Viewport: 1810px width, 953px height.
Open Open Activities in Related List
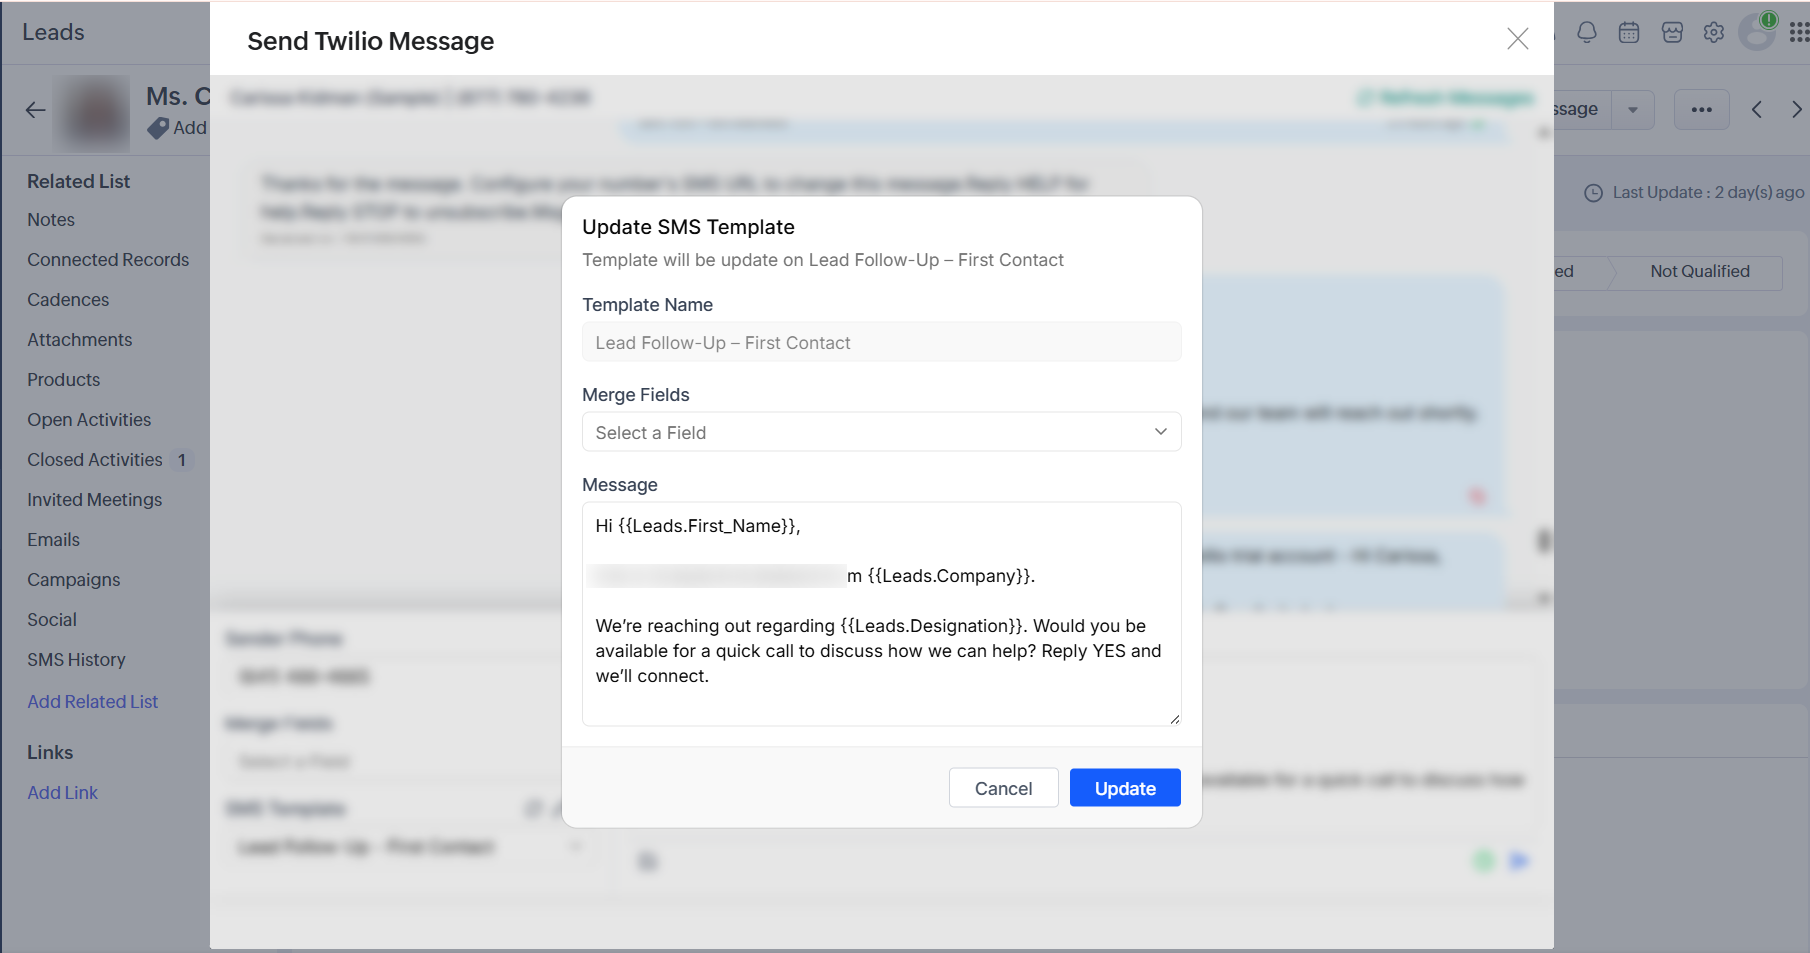coord(89,420)
